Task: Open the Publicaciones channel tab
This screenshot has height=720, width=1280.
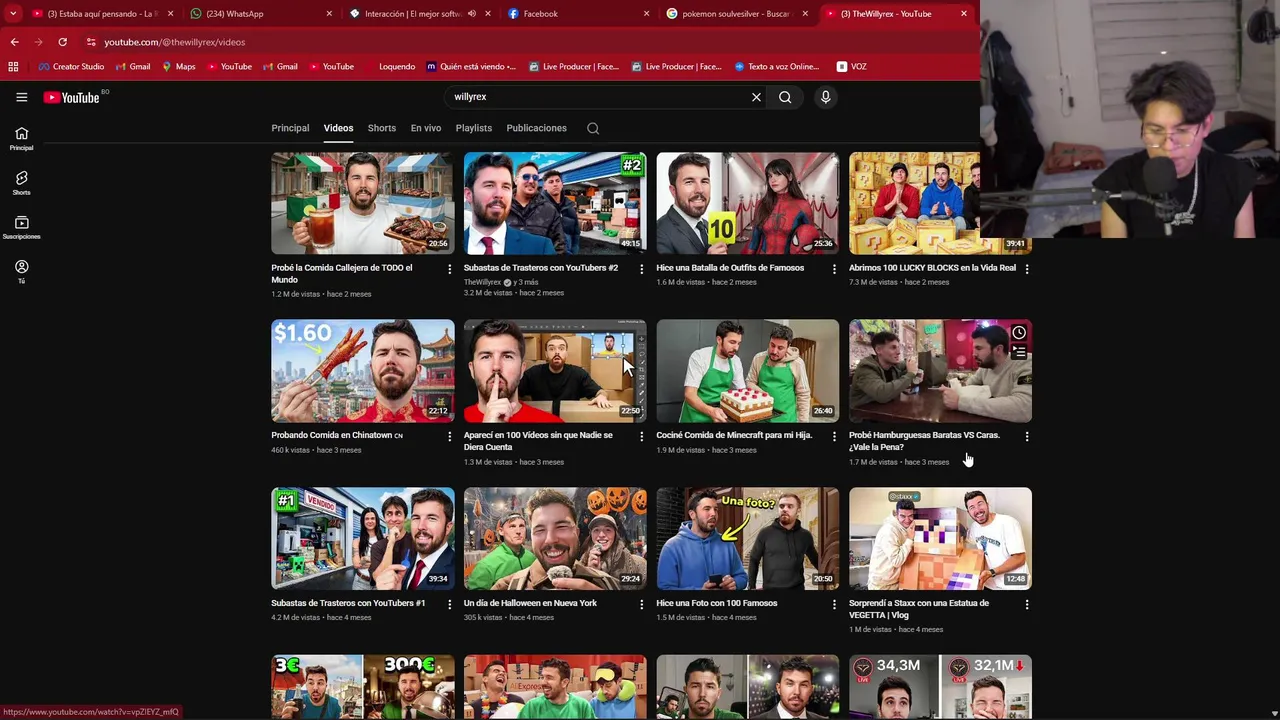Action: click(536, 128)
